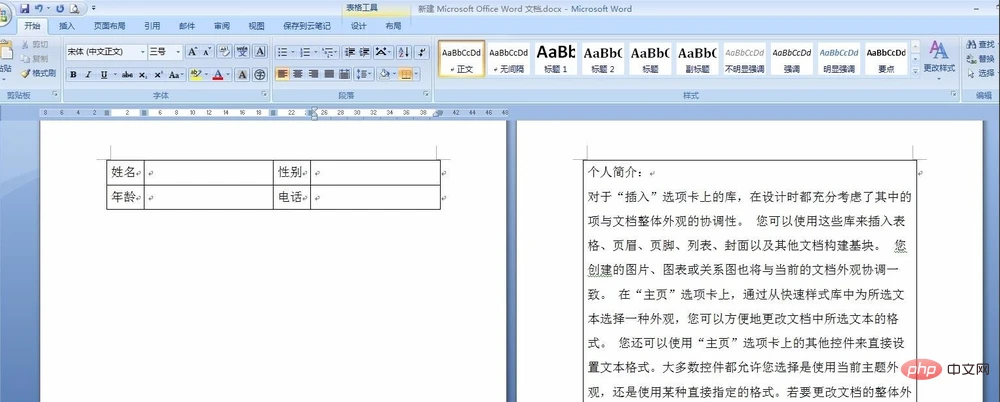Click the Phonetic Guide 变 icon
Screen dimensions: 1000x402
[x=242, y=52]
